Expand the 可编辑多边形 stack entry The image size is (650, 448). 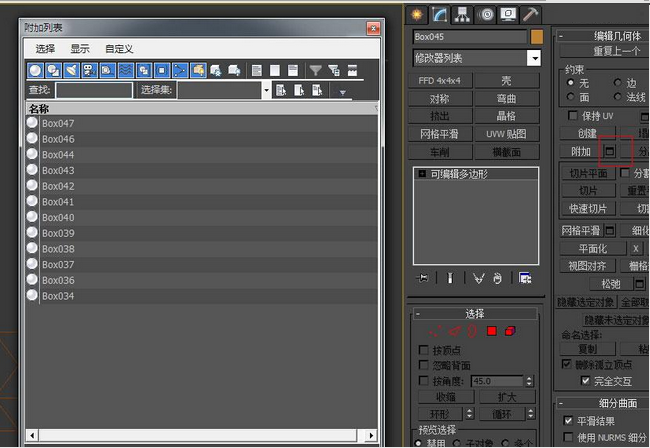[422, 174]
